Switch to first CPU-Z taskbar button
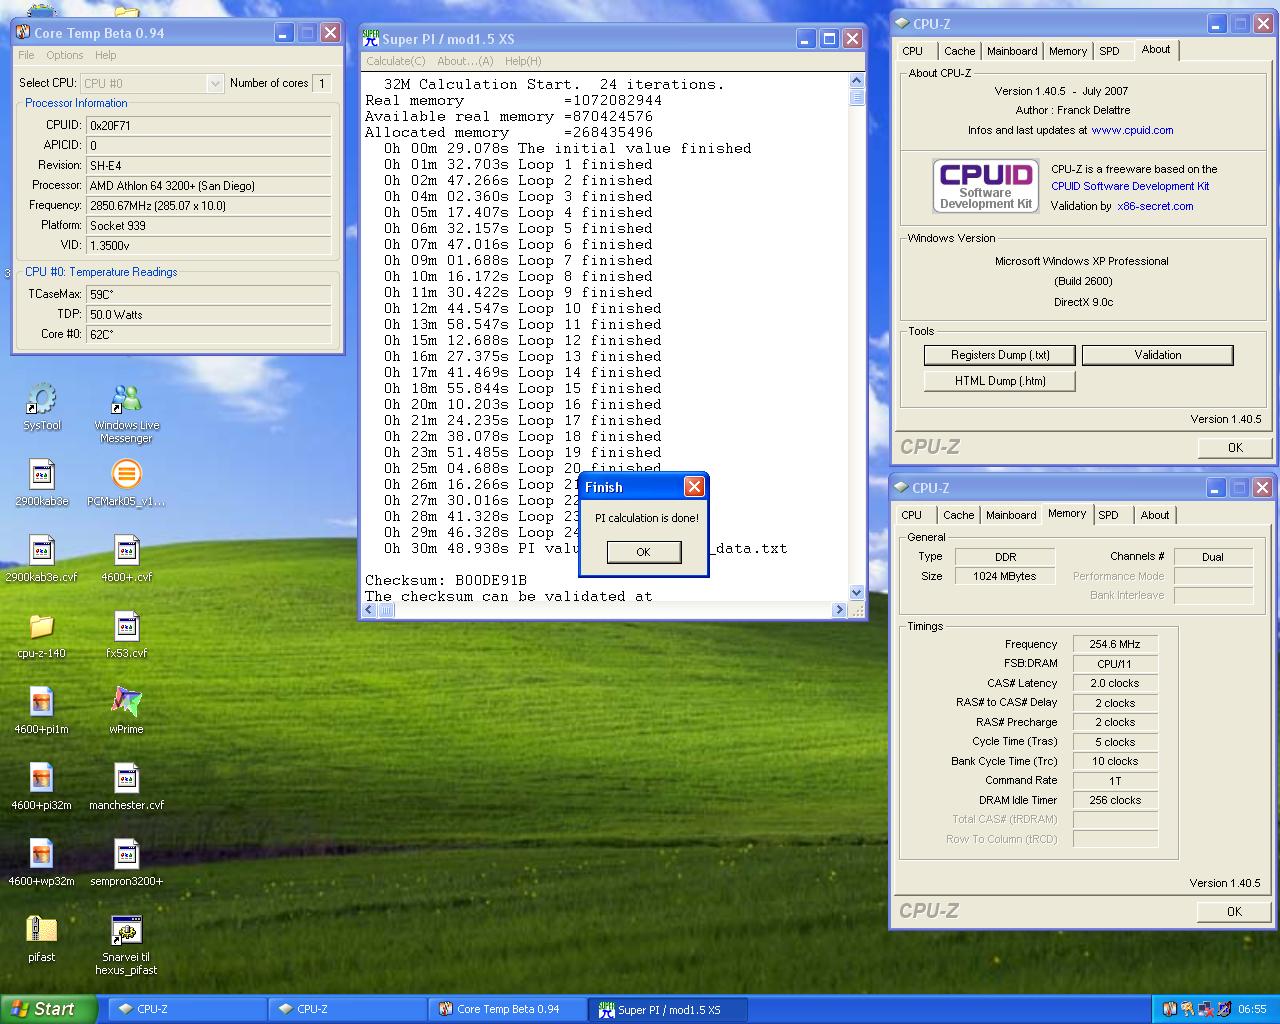Image resolution: width=1280 pixels, height=1024 pixels. click(188, 1009)
